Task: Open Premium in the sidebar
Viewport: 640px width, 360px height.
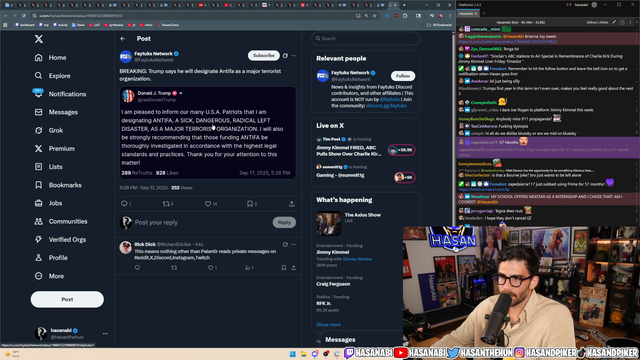Action: pyautogui.click(x=55, y=149)
